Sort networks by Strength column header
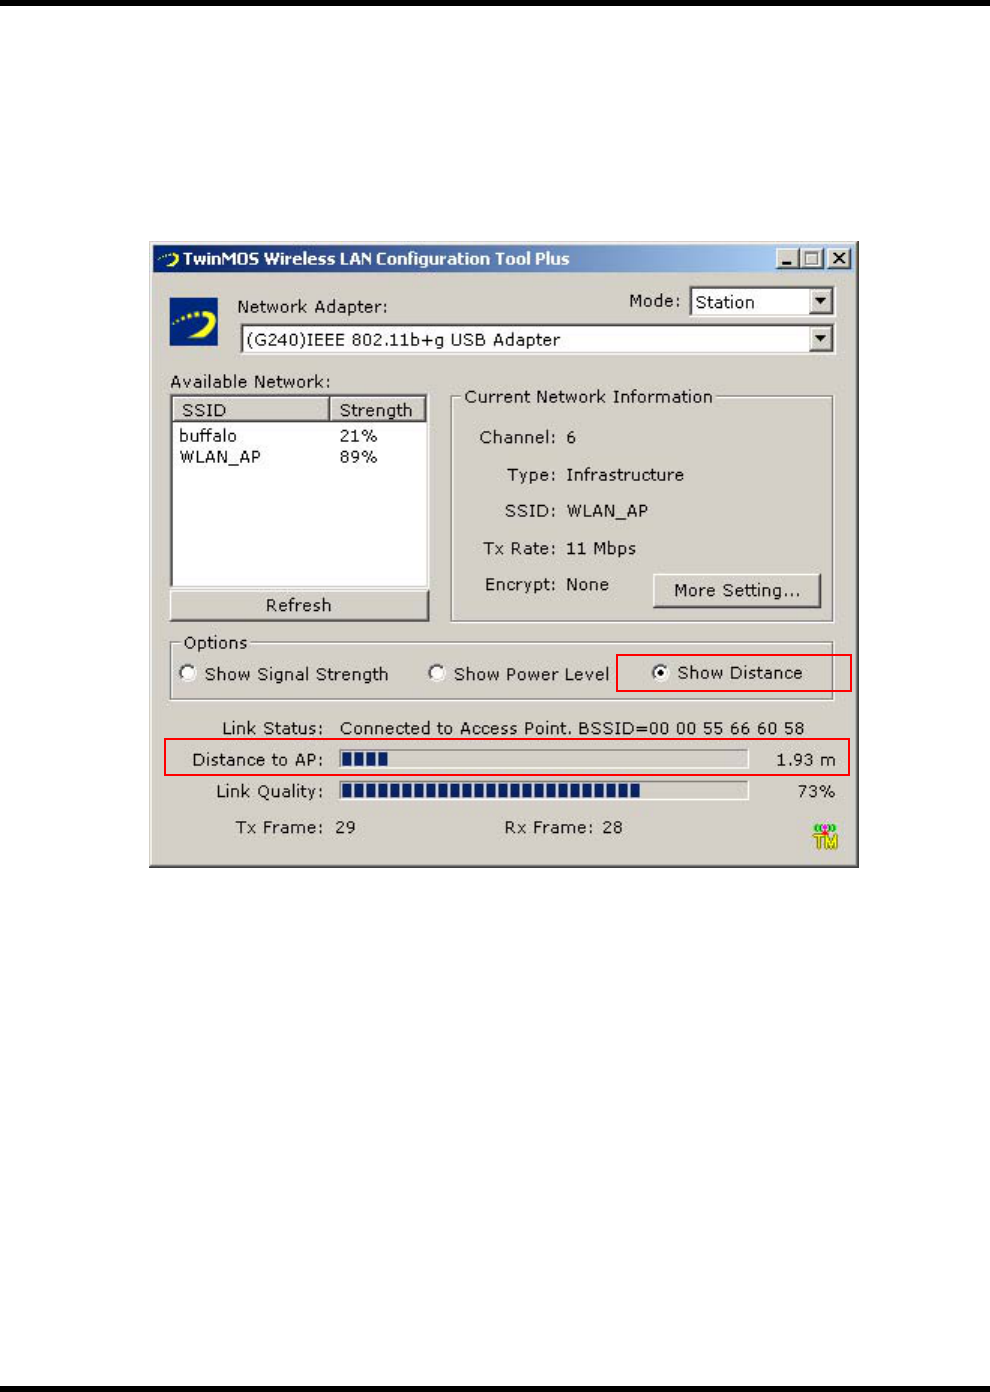 [x=377, y=410]
